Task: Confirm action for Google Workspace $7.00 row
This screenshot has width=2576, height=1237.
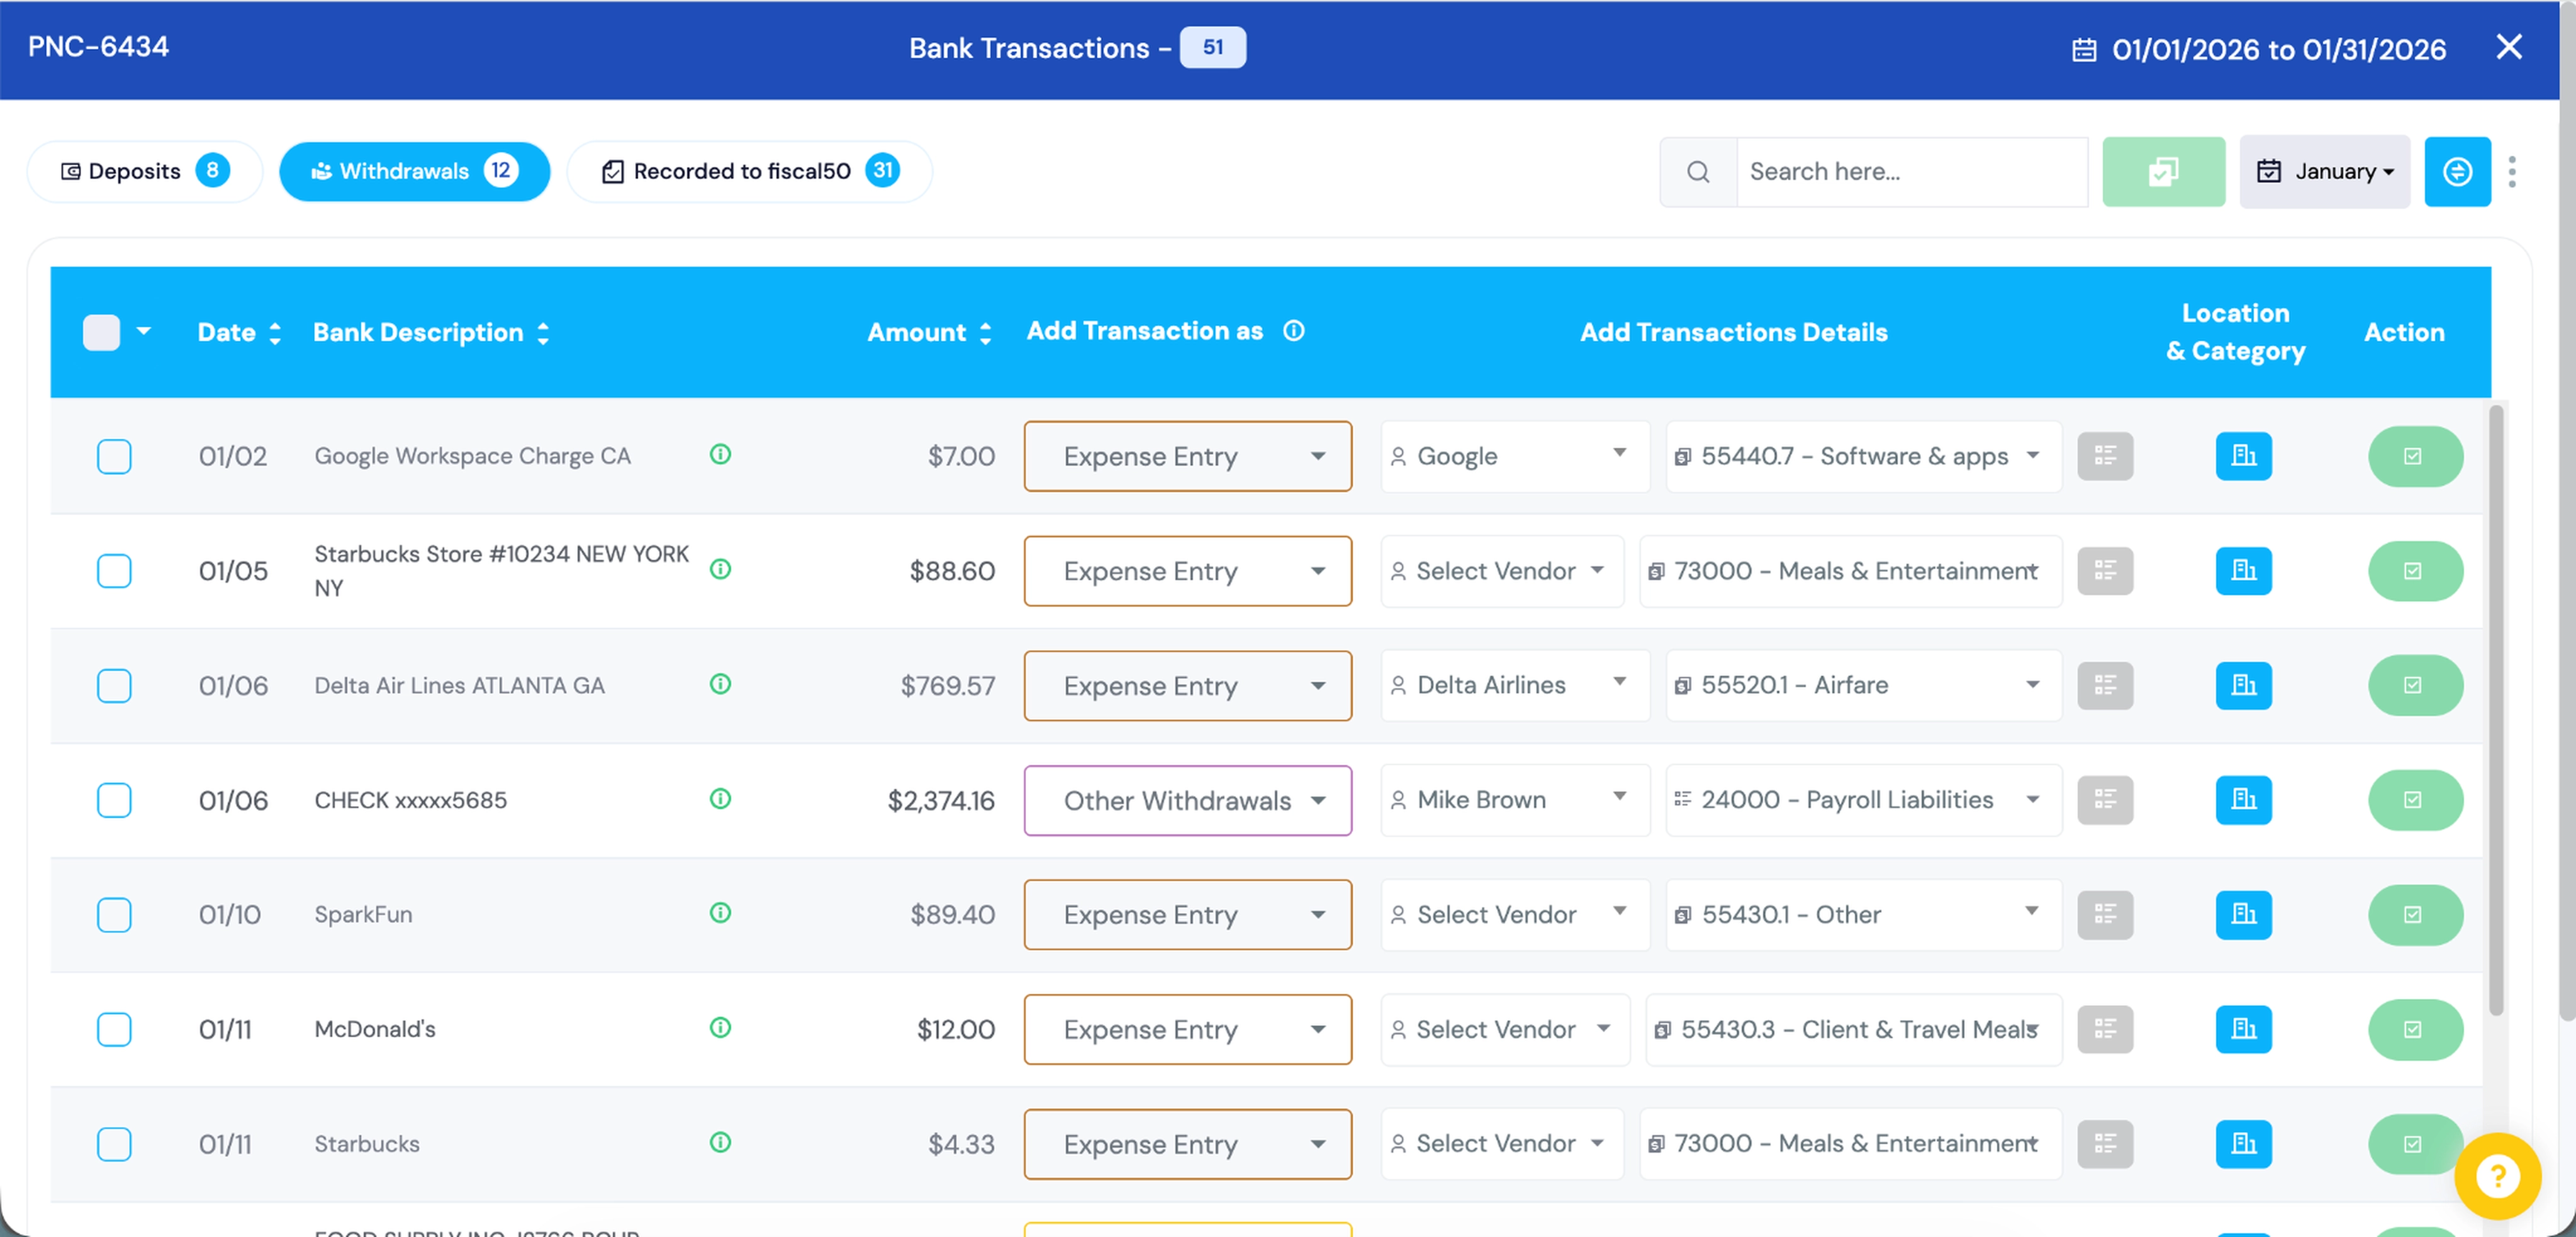Action: 2415,456
